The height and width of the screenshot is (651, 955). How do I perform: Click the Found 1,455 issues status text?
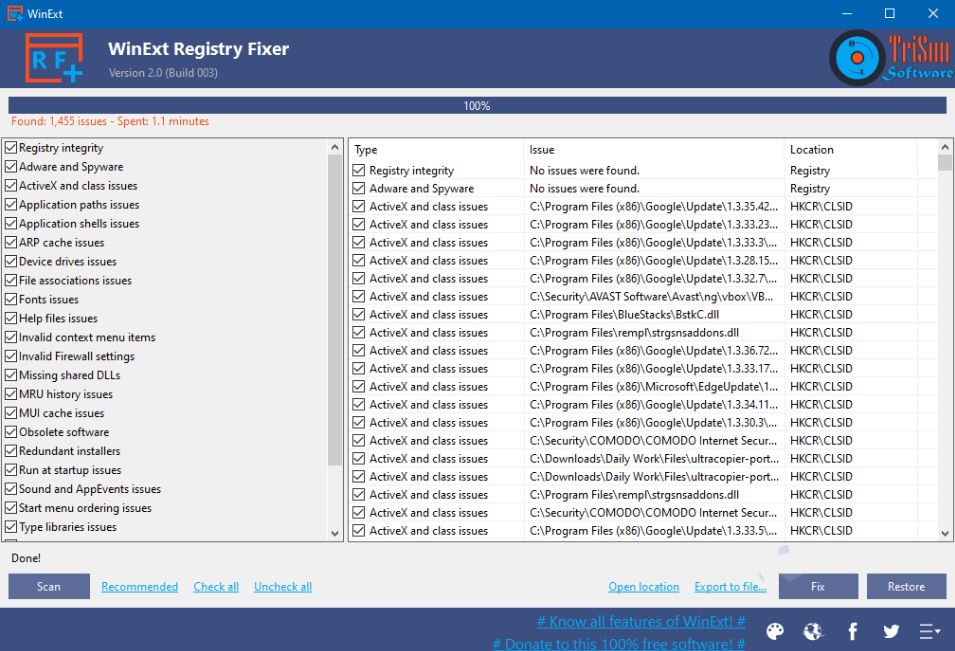[x=110, y=121]
